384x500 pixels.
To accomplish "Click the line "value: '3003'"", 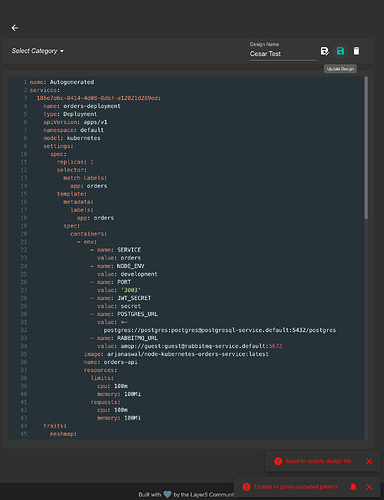I will (119, 290).
